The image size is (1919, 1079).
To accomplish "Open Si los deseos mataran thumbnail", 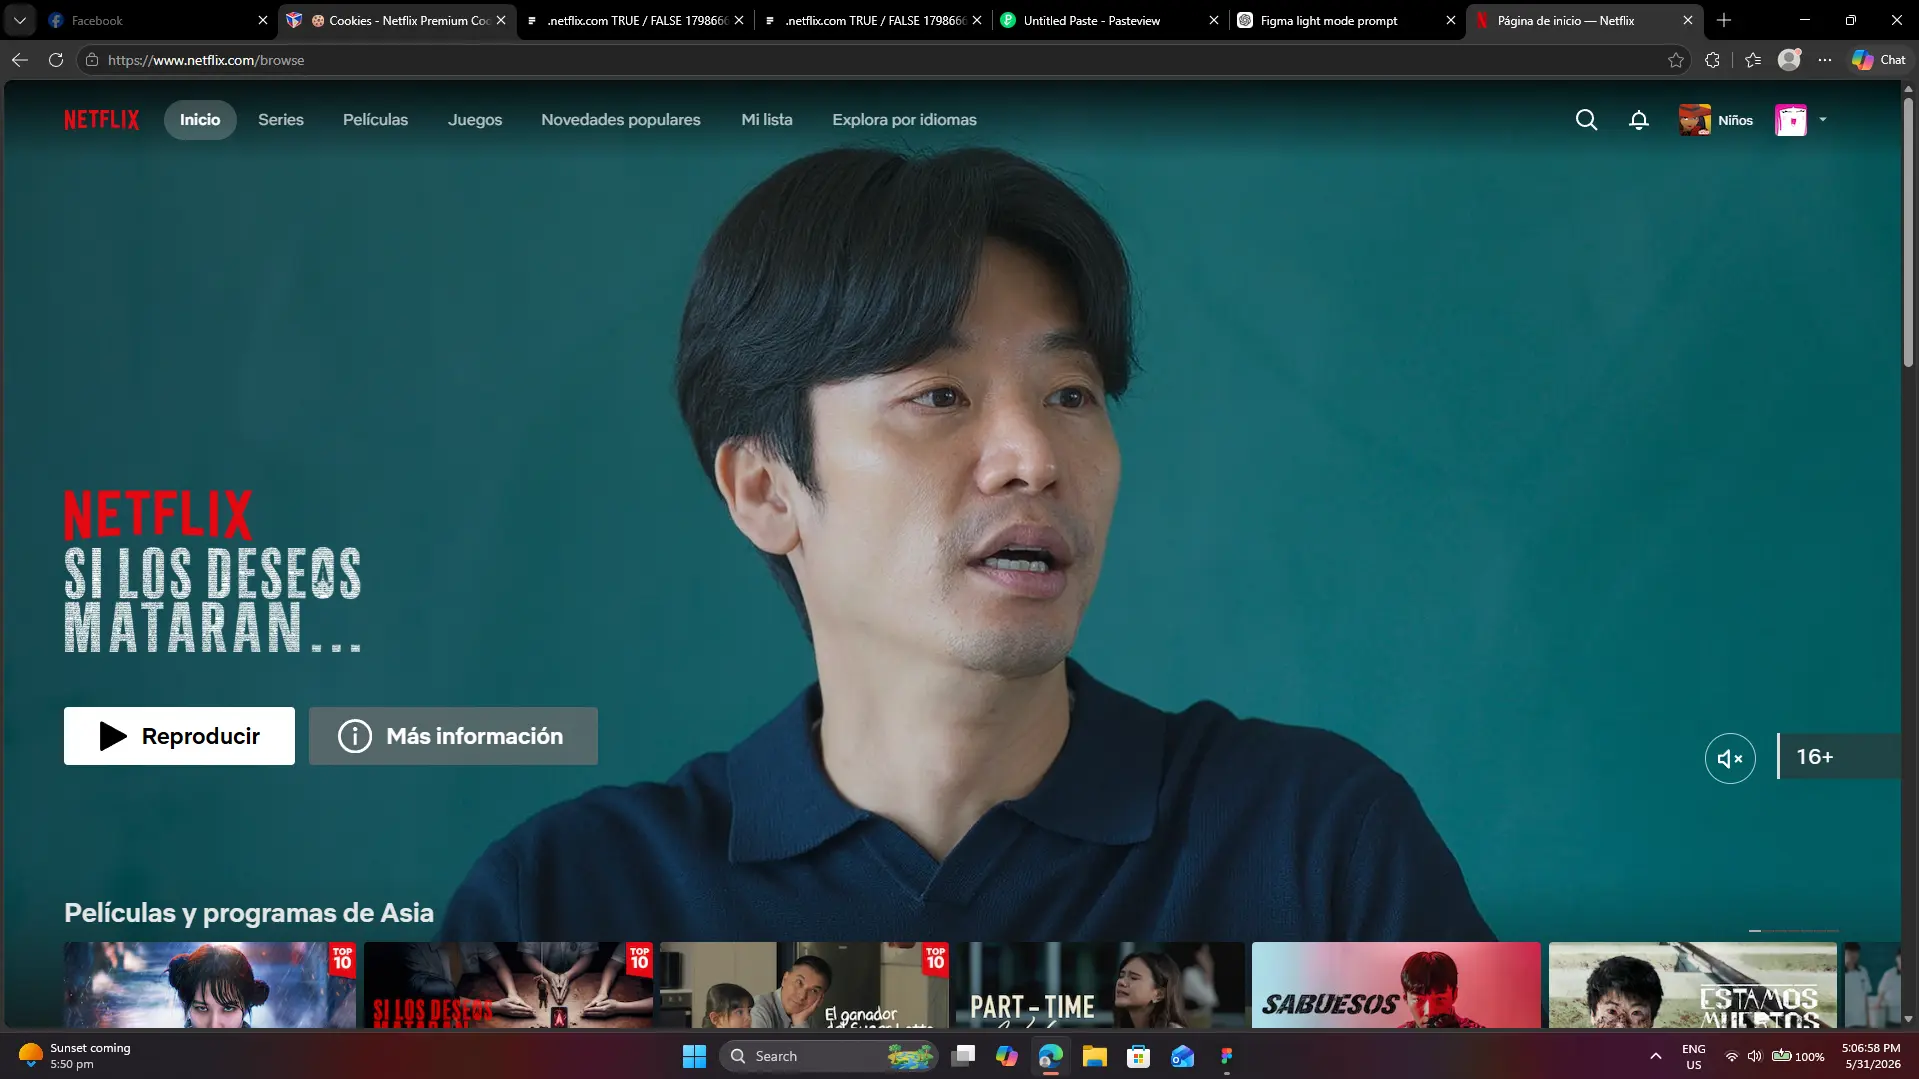I will 508,985.
